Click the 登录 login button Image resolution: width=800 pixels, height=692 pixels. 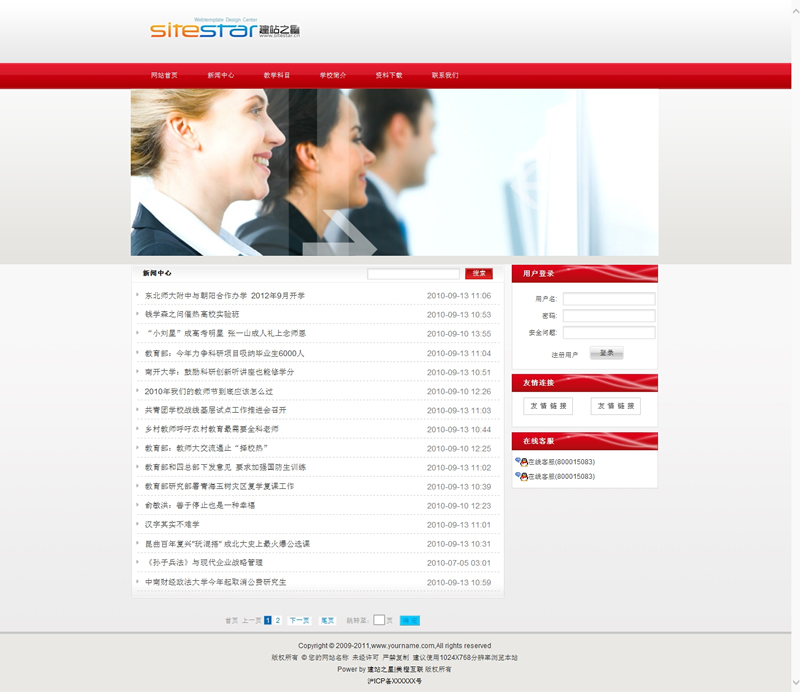(x=606, y=353)
